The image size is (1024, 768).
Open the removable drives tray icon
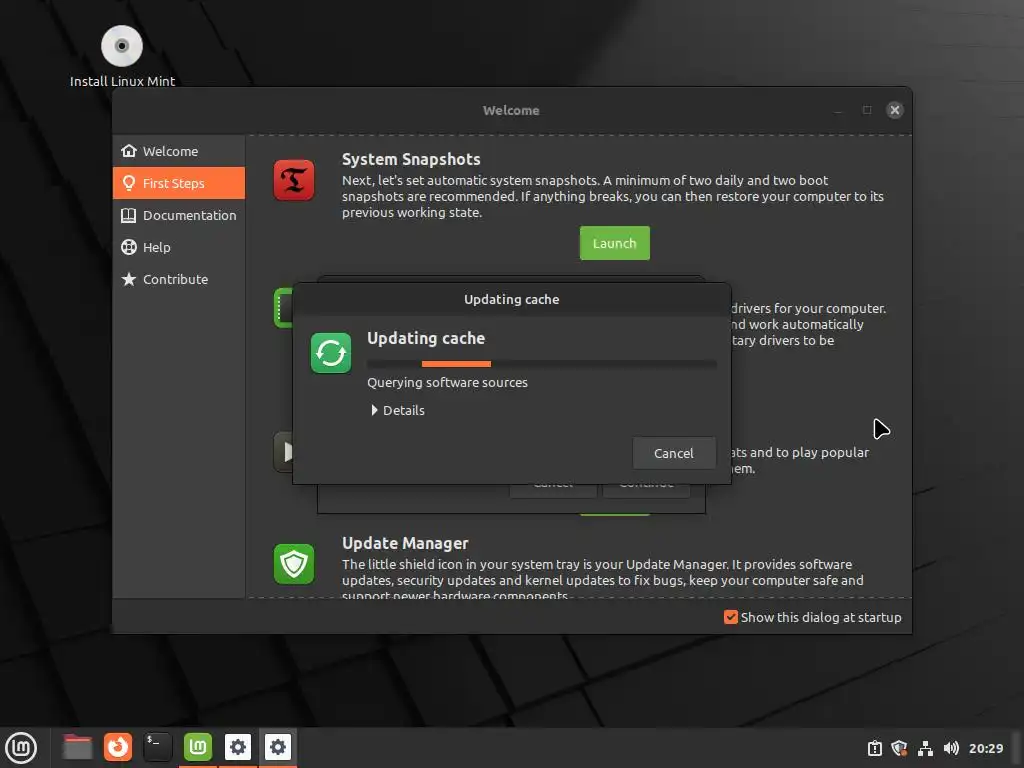pos(874,748)
